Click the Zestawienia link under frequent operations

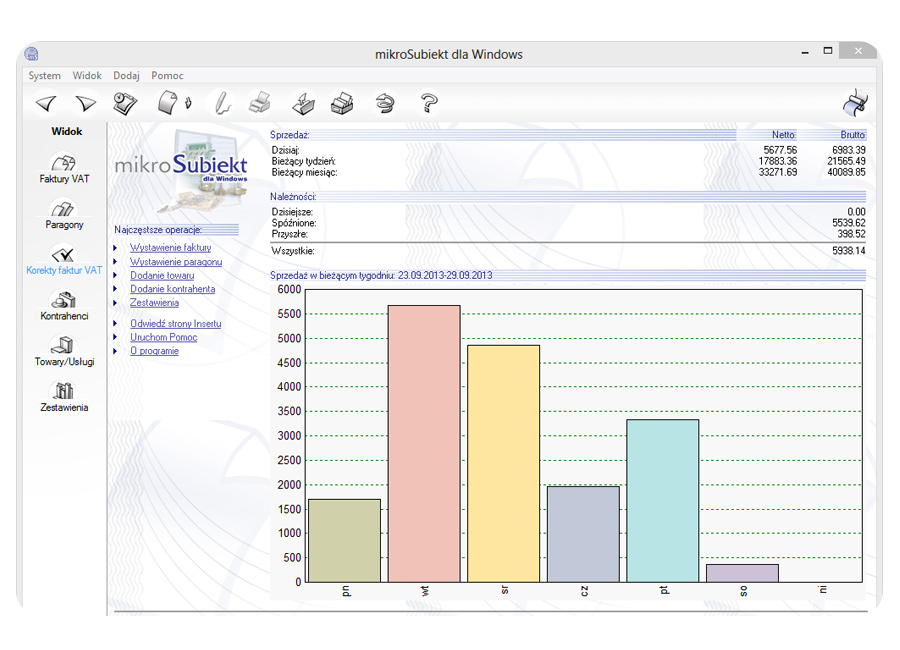(154, 303)
